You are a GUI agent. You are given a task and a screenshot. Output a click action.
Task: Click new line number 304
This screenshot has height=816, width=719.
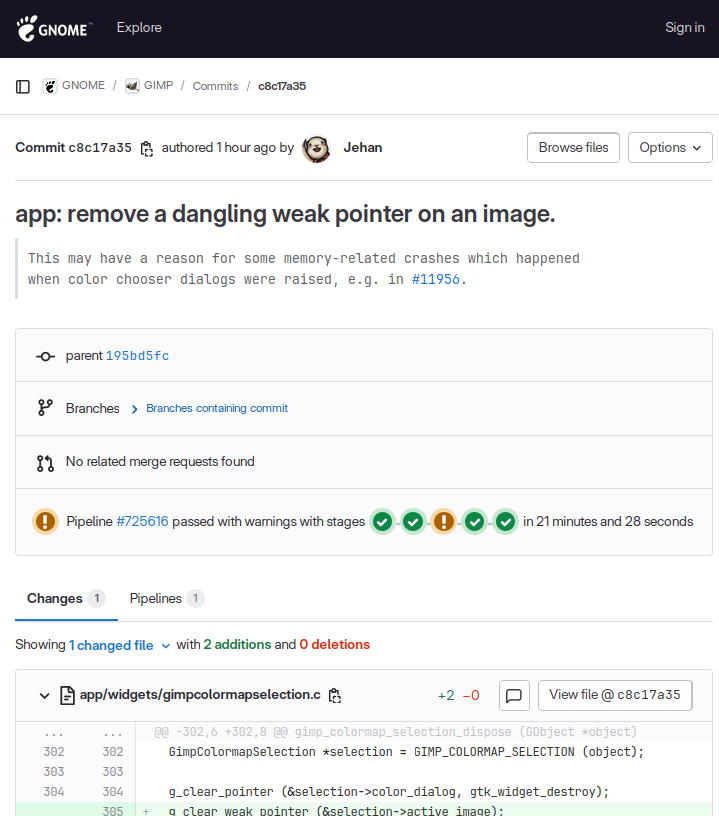(113, 792)
